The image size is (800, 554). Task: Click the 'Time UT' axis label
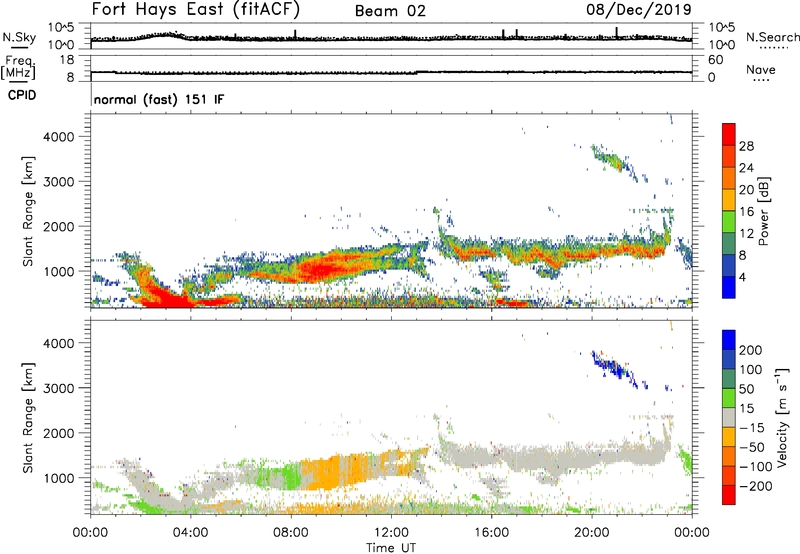(x=391, y=547)
